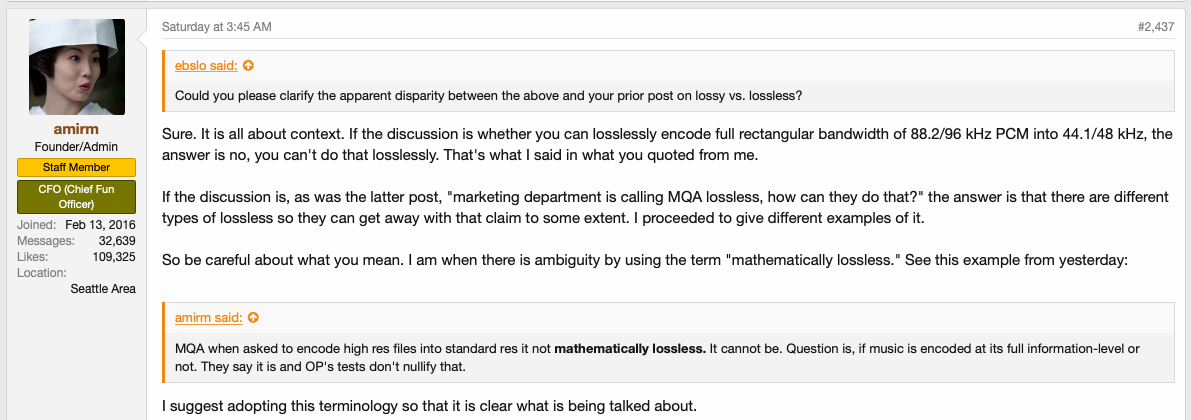Click the paragraph beginning 'Sure. It is all about context'
The width and height of the screenshot is (1191, 420).
[x=667, y=145]
